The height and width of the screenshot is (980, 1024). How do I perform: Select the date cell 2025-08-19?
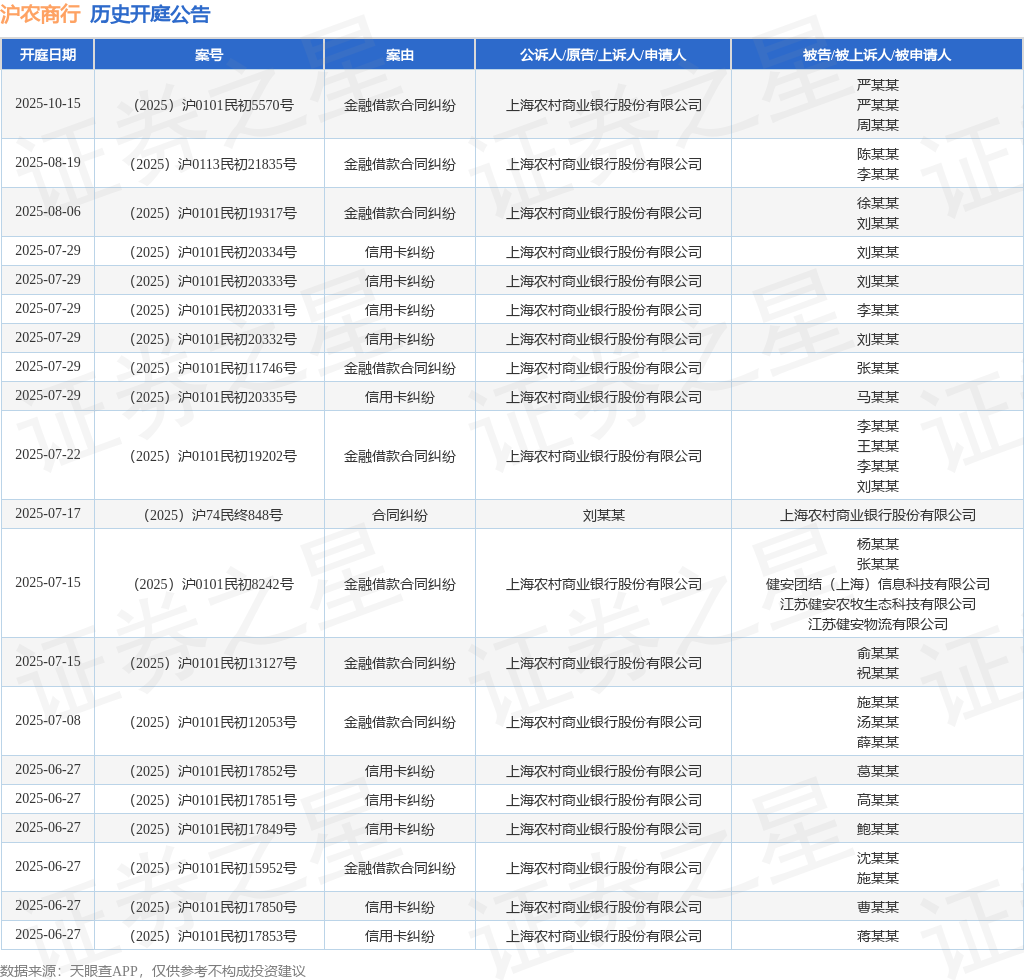48,163
